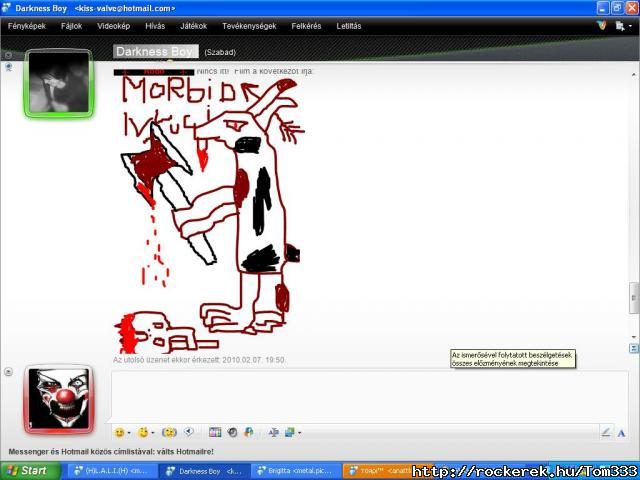Switch to text typing mode icon

point(621,433)
